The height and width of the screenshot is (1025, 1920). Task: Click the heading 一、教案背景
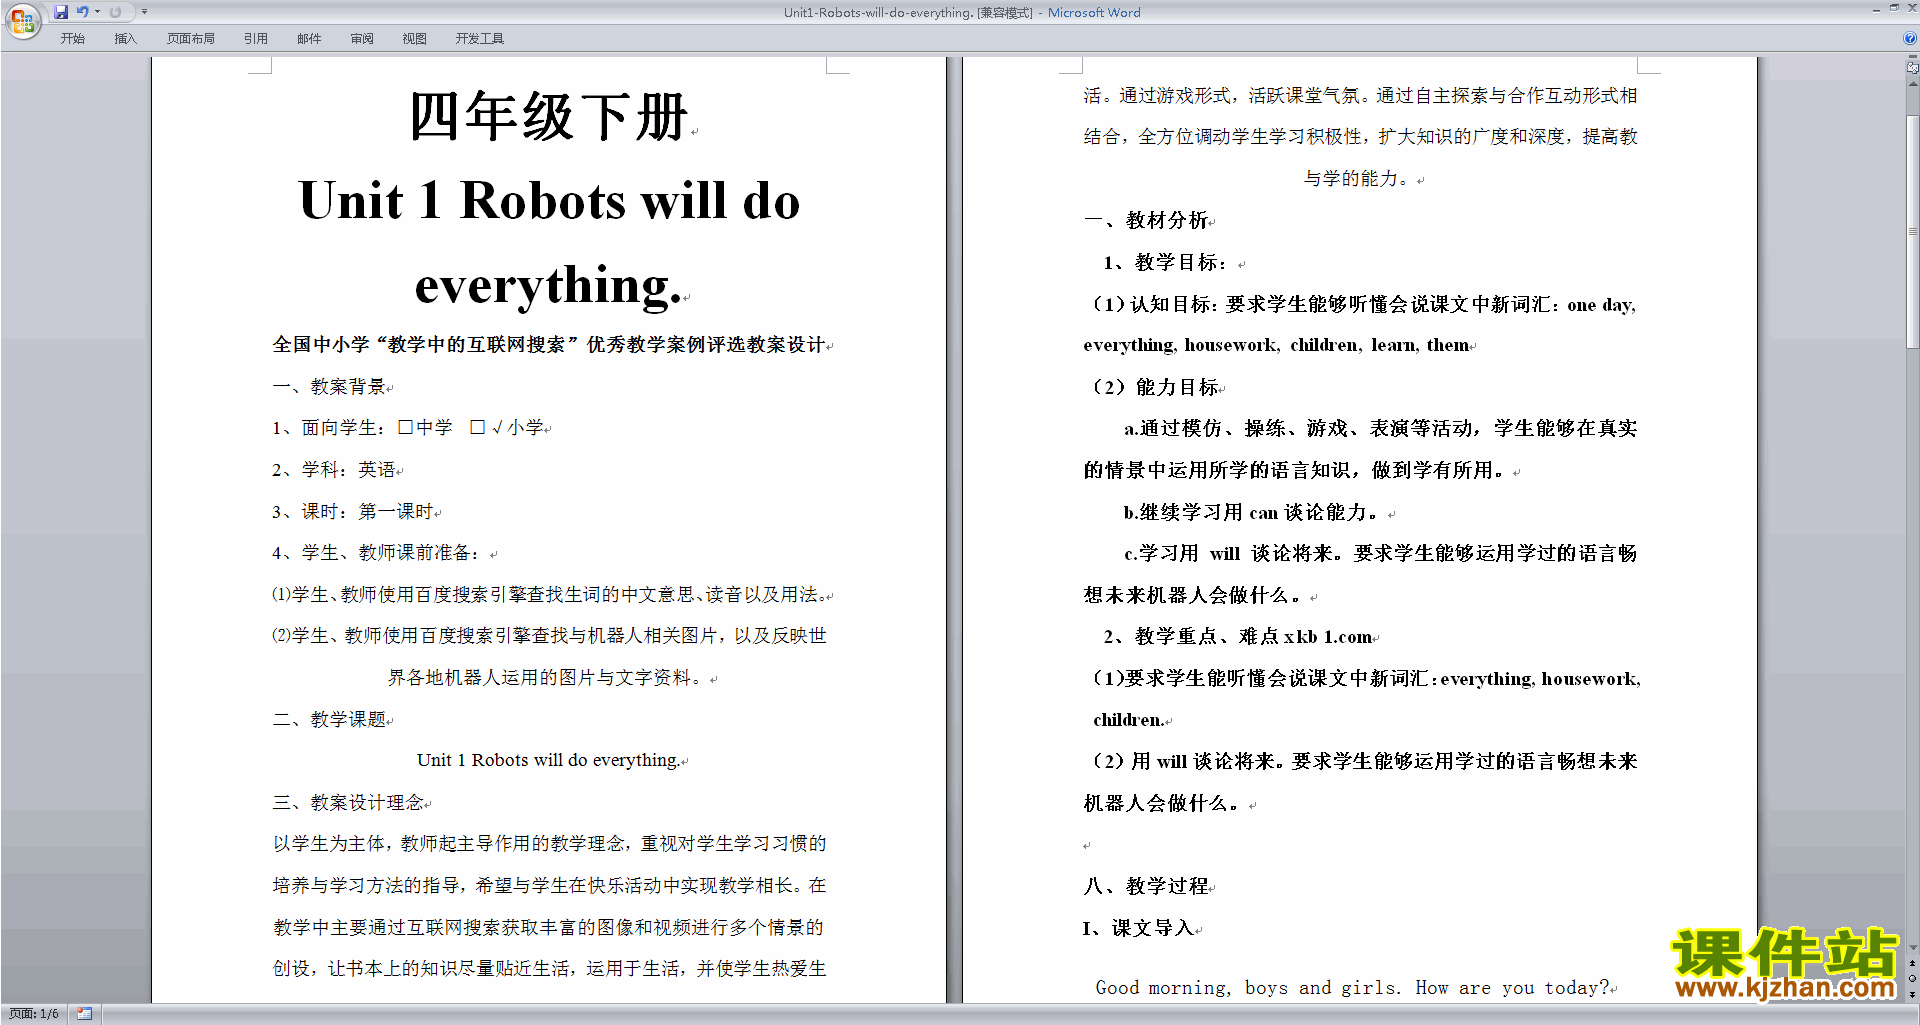[329, 386]
